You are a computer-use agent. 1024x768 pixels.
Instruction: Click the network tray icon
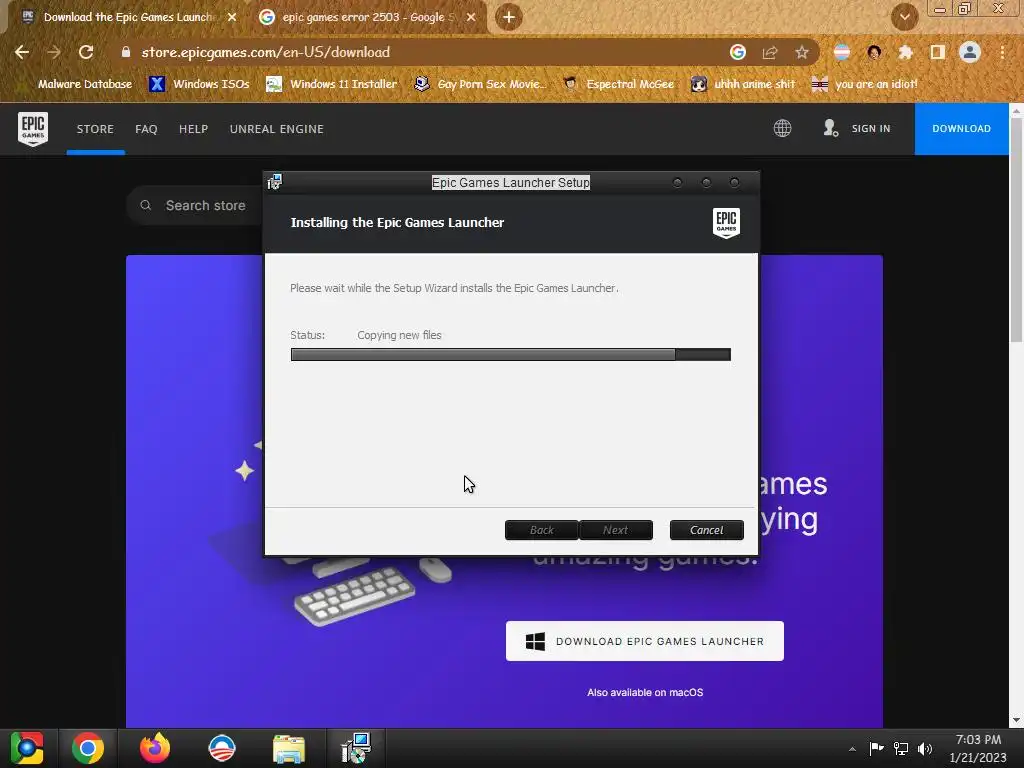pyautogui.click(x=901, y=748)
